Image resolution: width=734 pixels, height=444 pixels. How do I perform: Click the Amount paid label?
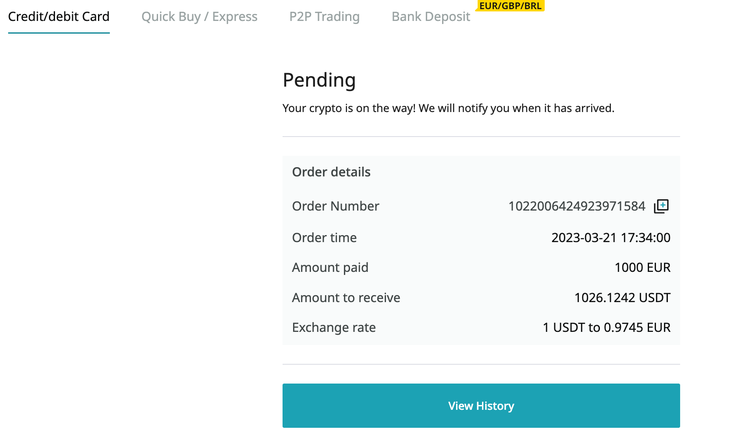[330, 267]
